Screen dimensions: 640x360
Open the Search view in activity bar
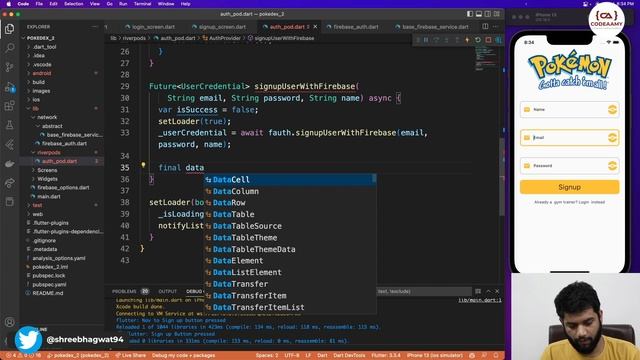coord(9,48)
